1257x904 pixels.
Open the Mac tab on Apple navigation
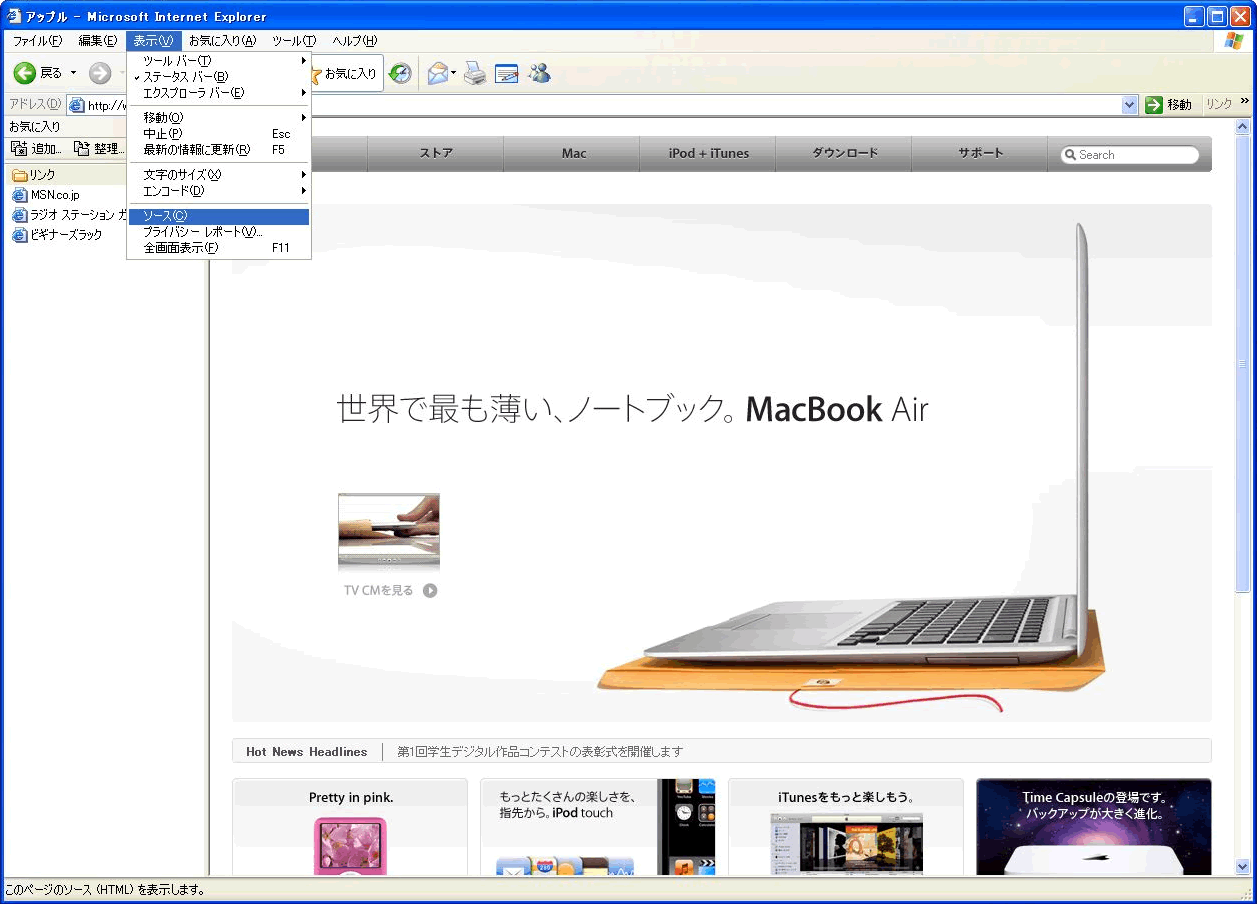(x=574, y=154)
